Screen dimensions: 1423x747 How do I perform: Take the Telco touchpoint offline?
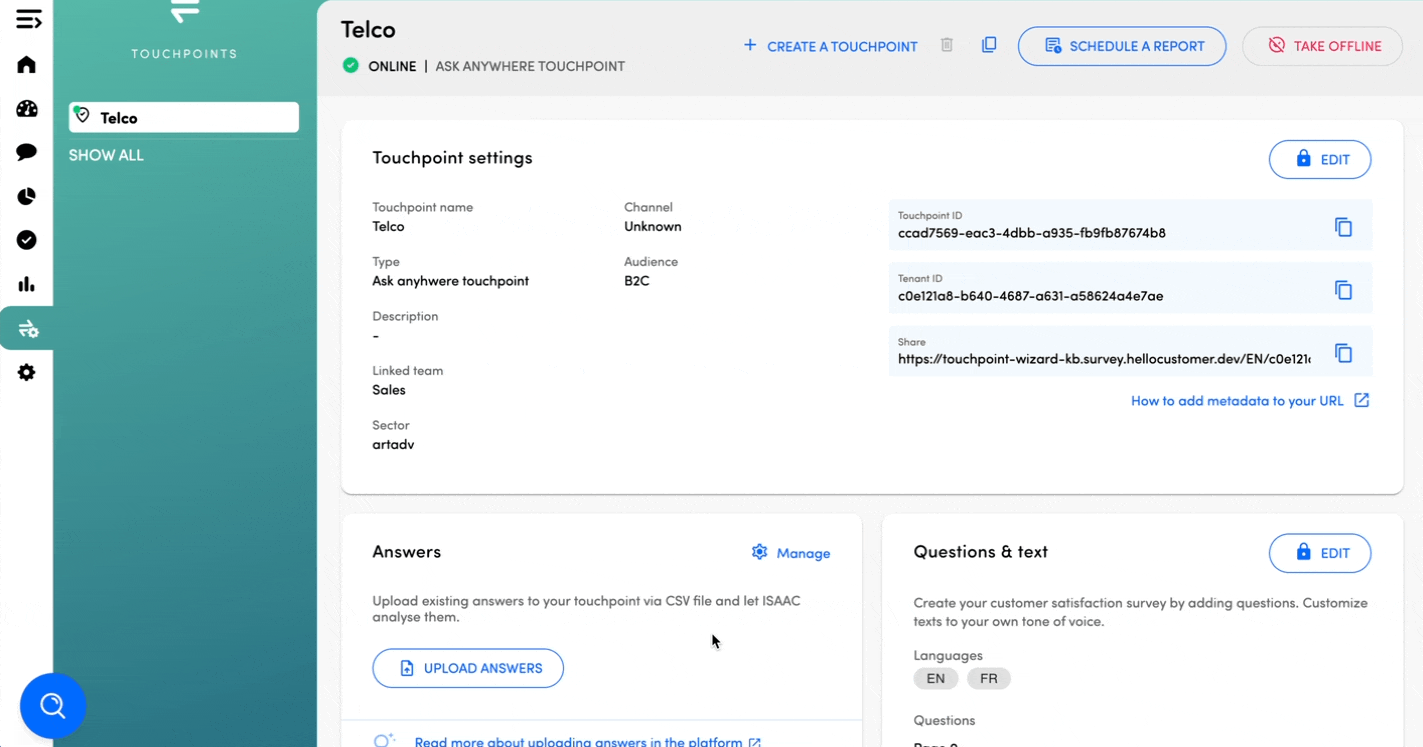coord(1322,46)
